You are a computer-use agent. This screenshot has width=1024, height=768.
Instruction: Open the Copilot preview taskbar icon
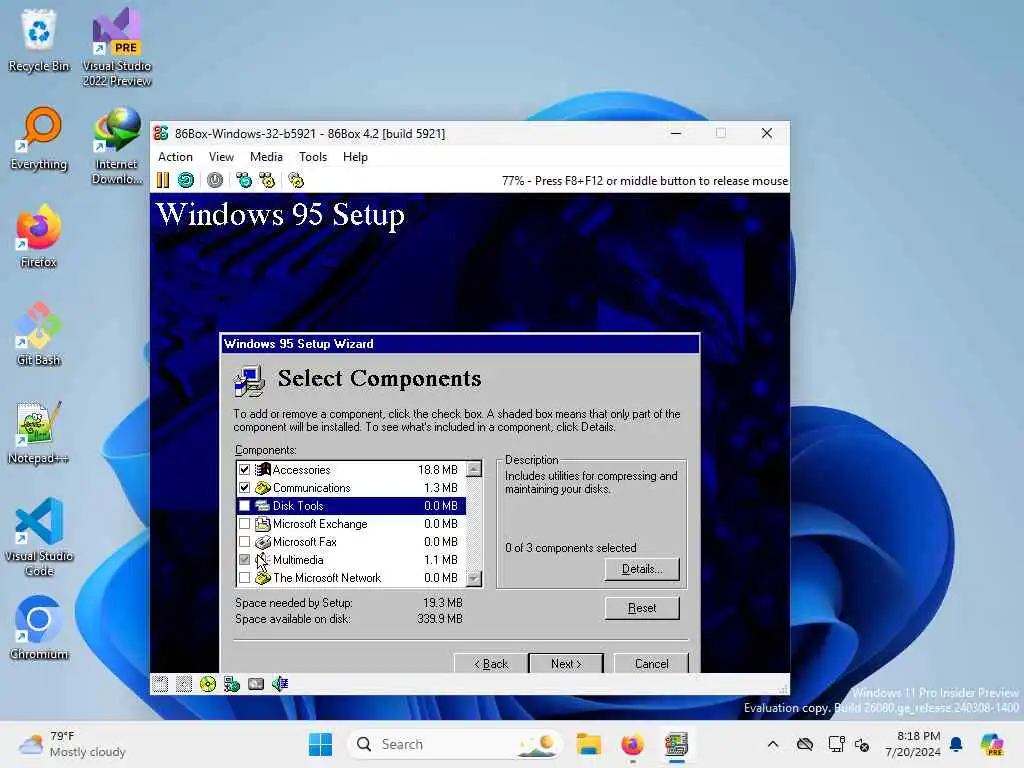[x=992, y=744]
